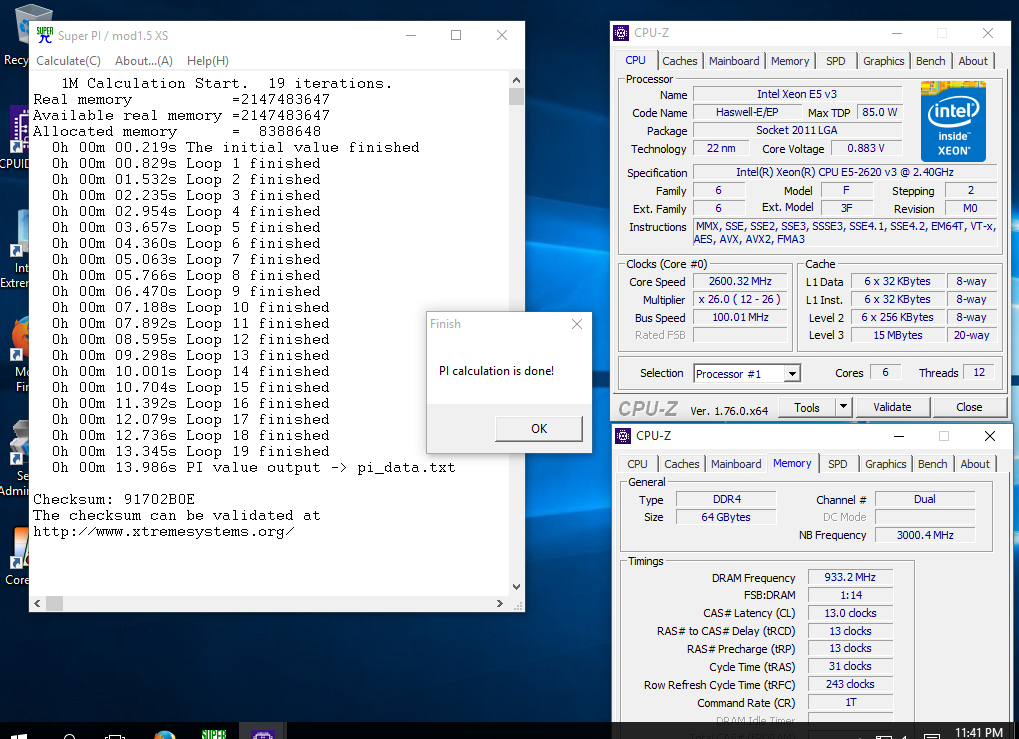Click the Memory Size value 64 GBytes
Screen dimensions: 1019x739
click(x=726, y=517)
